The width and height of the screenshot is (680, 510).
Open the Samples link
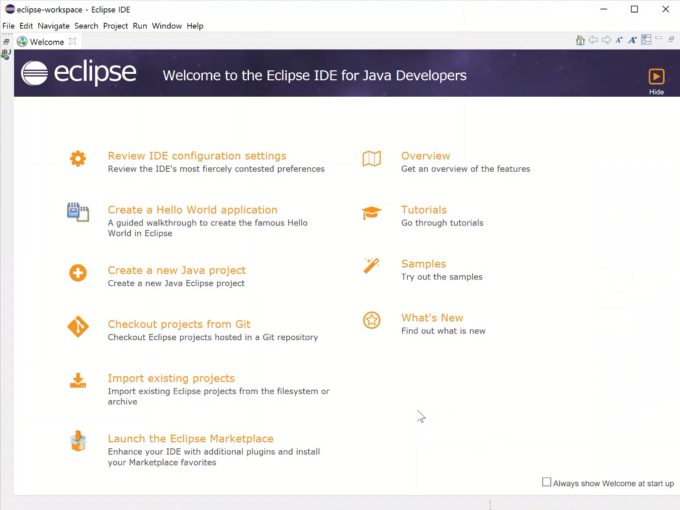pos(423,264)
